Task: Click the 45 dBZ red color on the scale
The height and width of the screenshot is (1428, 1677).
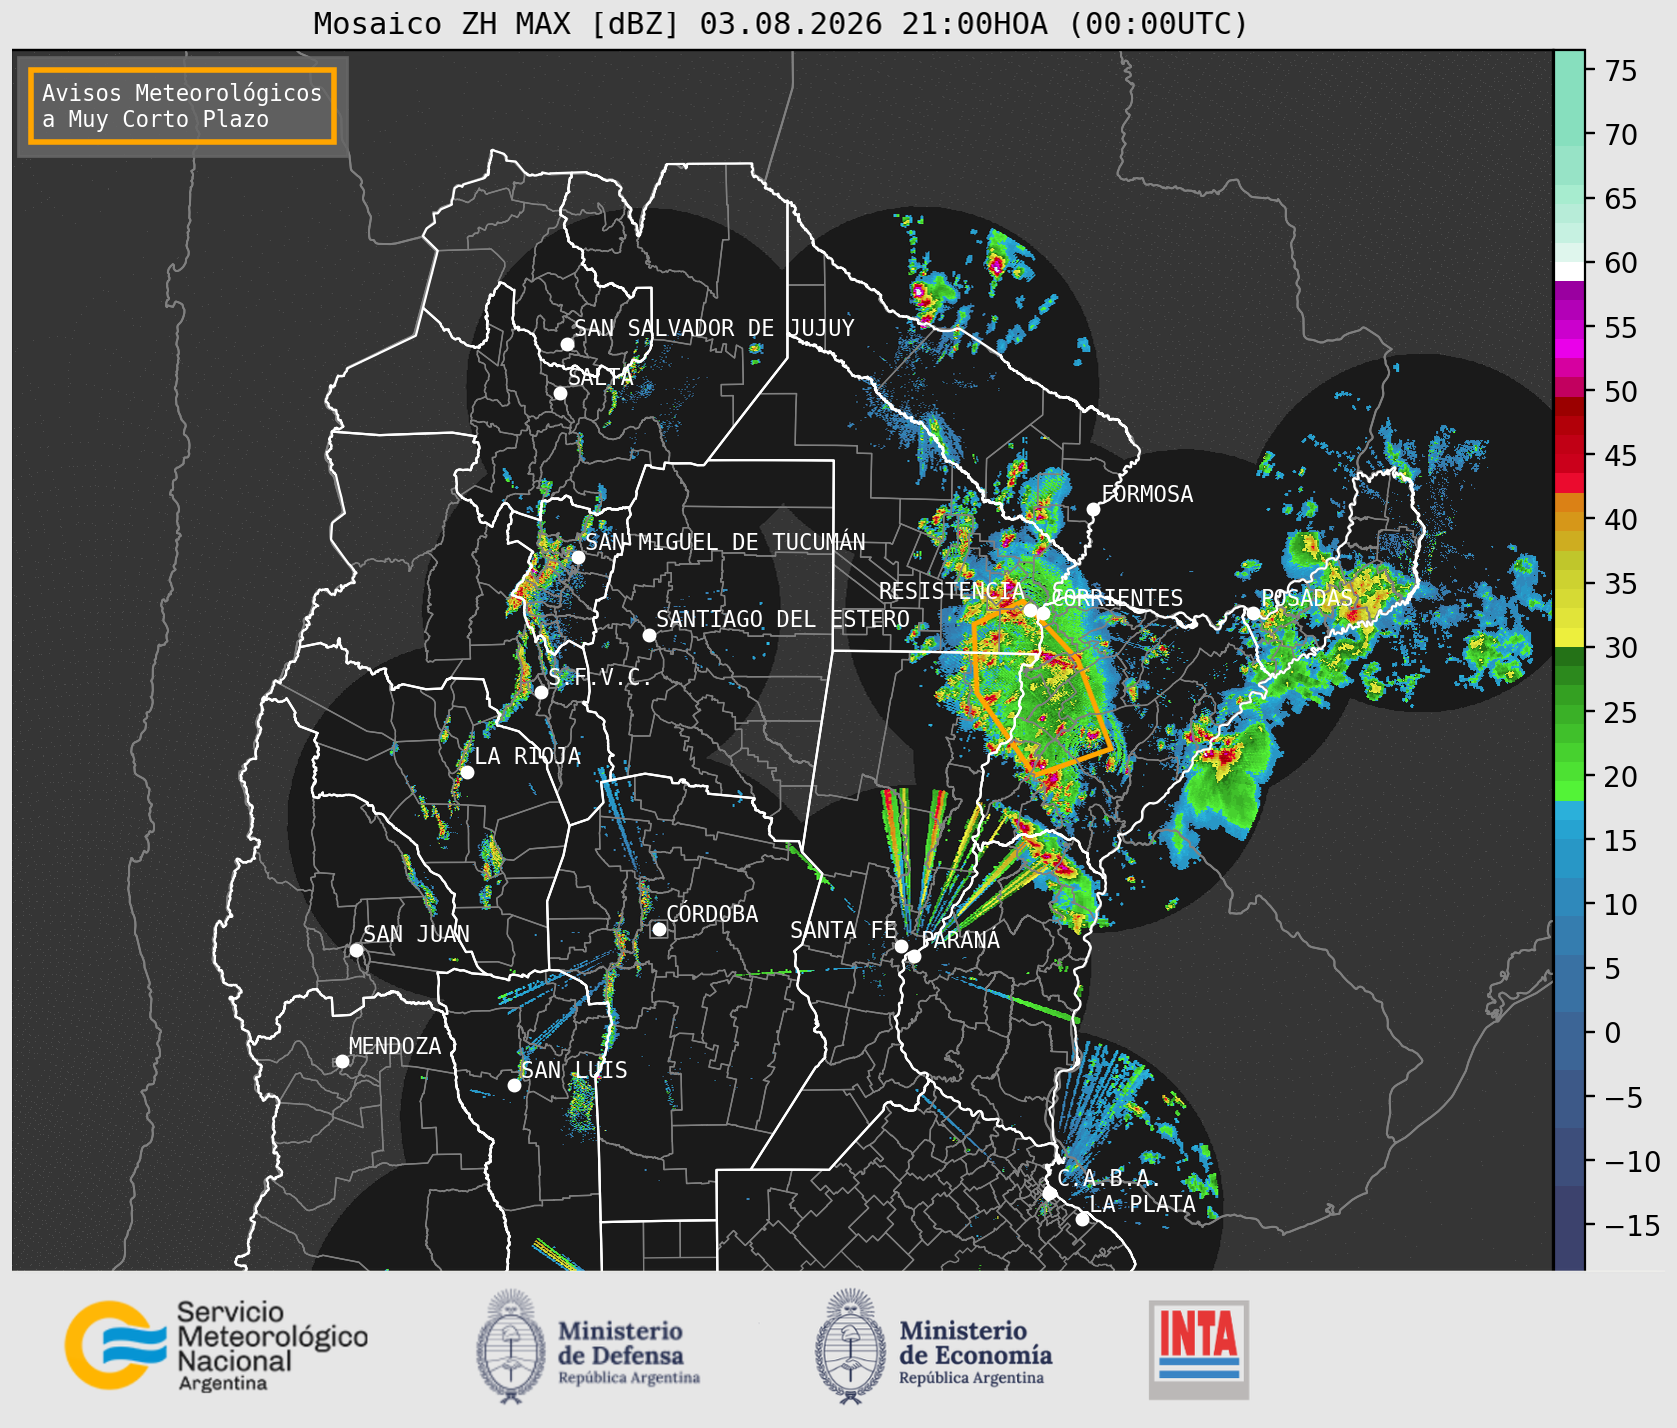Action: click(x=1569, y=464)
